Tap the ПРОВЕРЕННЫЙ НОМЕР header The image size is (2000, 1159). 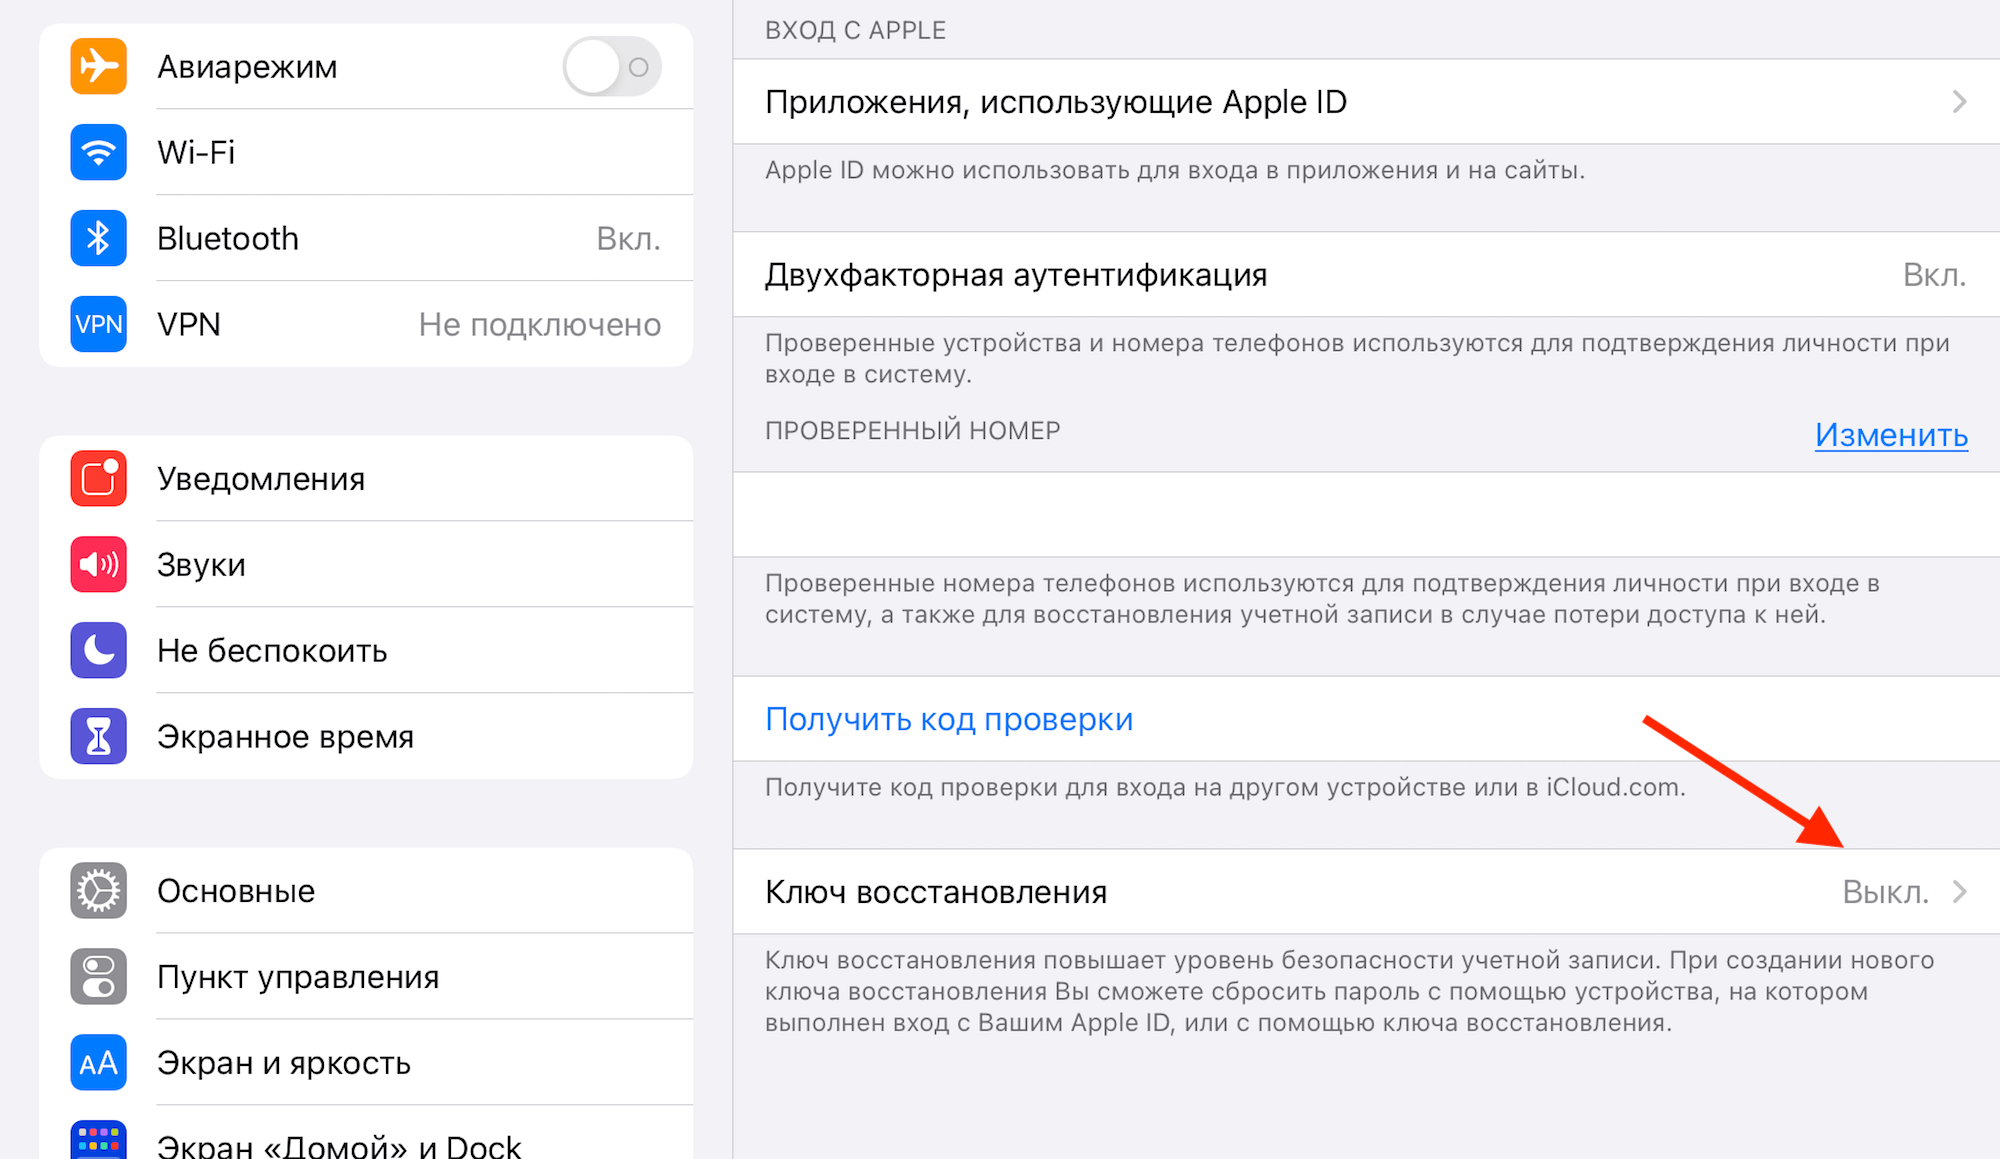coord(912,430)
